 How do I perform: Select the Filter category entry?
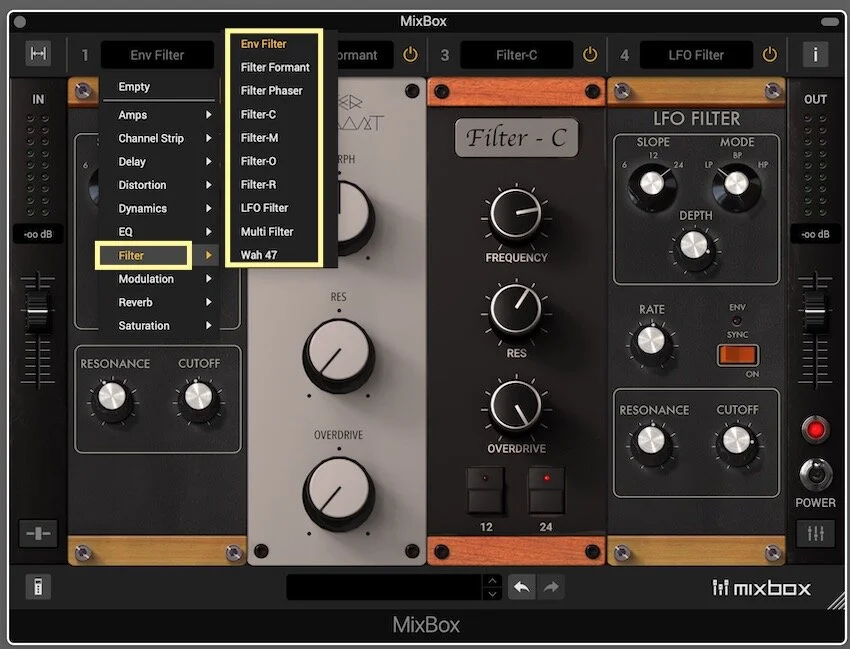coord(157,255)
